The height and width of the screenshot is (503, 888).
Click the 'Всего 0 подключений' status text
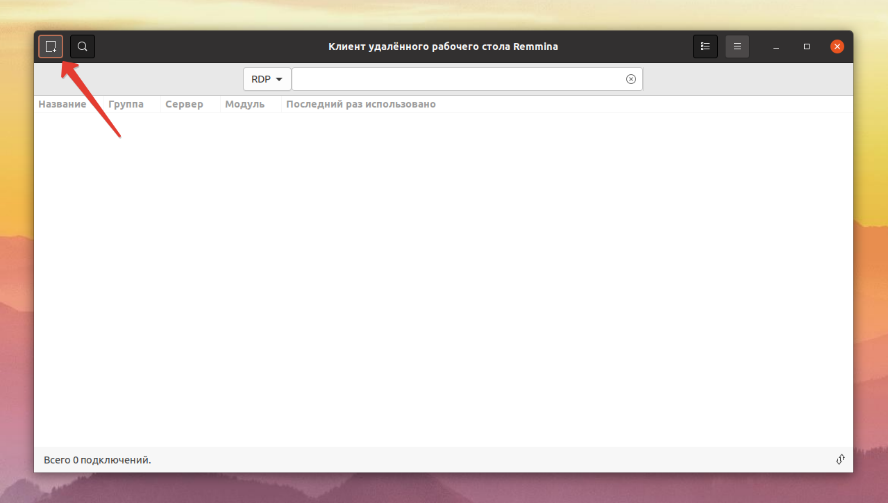[x=97, y=460]
